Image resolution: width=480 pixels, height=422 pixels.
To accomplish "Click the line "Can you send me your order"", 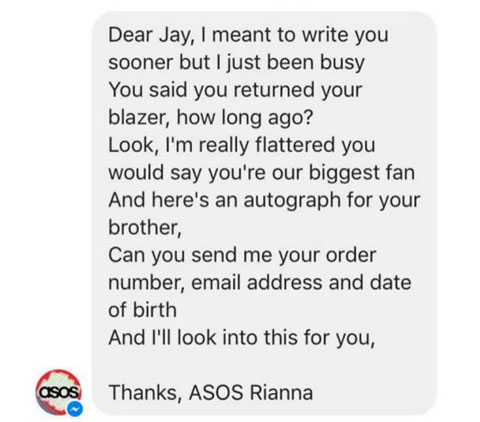I will click(x=242, y=255).
